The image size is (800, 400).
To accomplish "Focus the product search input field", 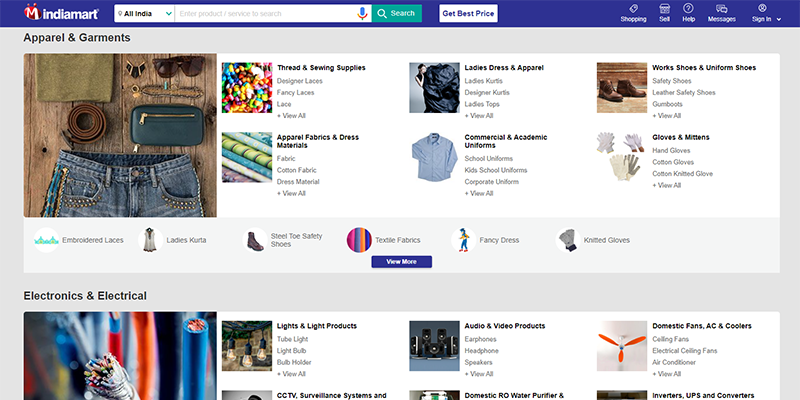I will [x=266, y=14].
